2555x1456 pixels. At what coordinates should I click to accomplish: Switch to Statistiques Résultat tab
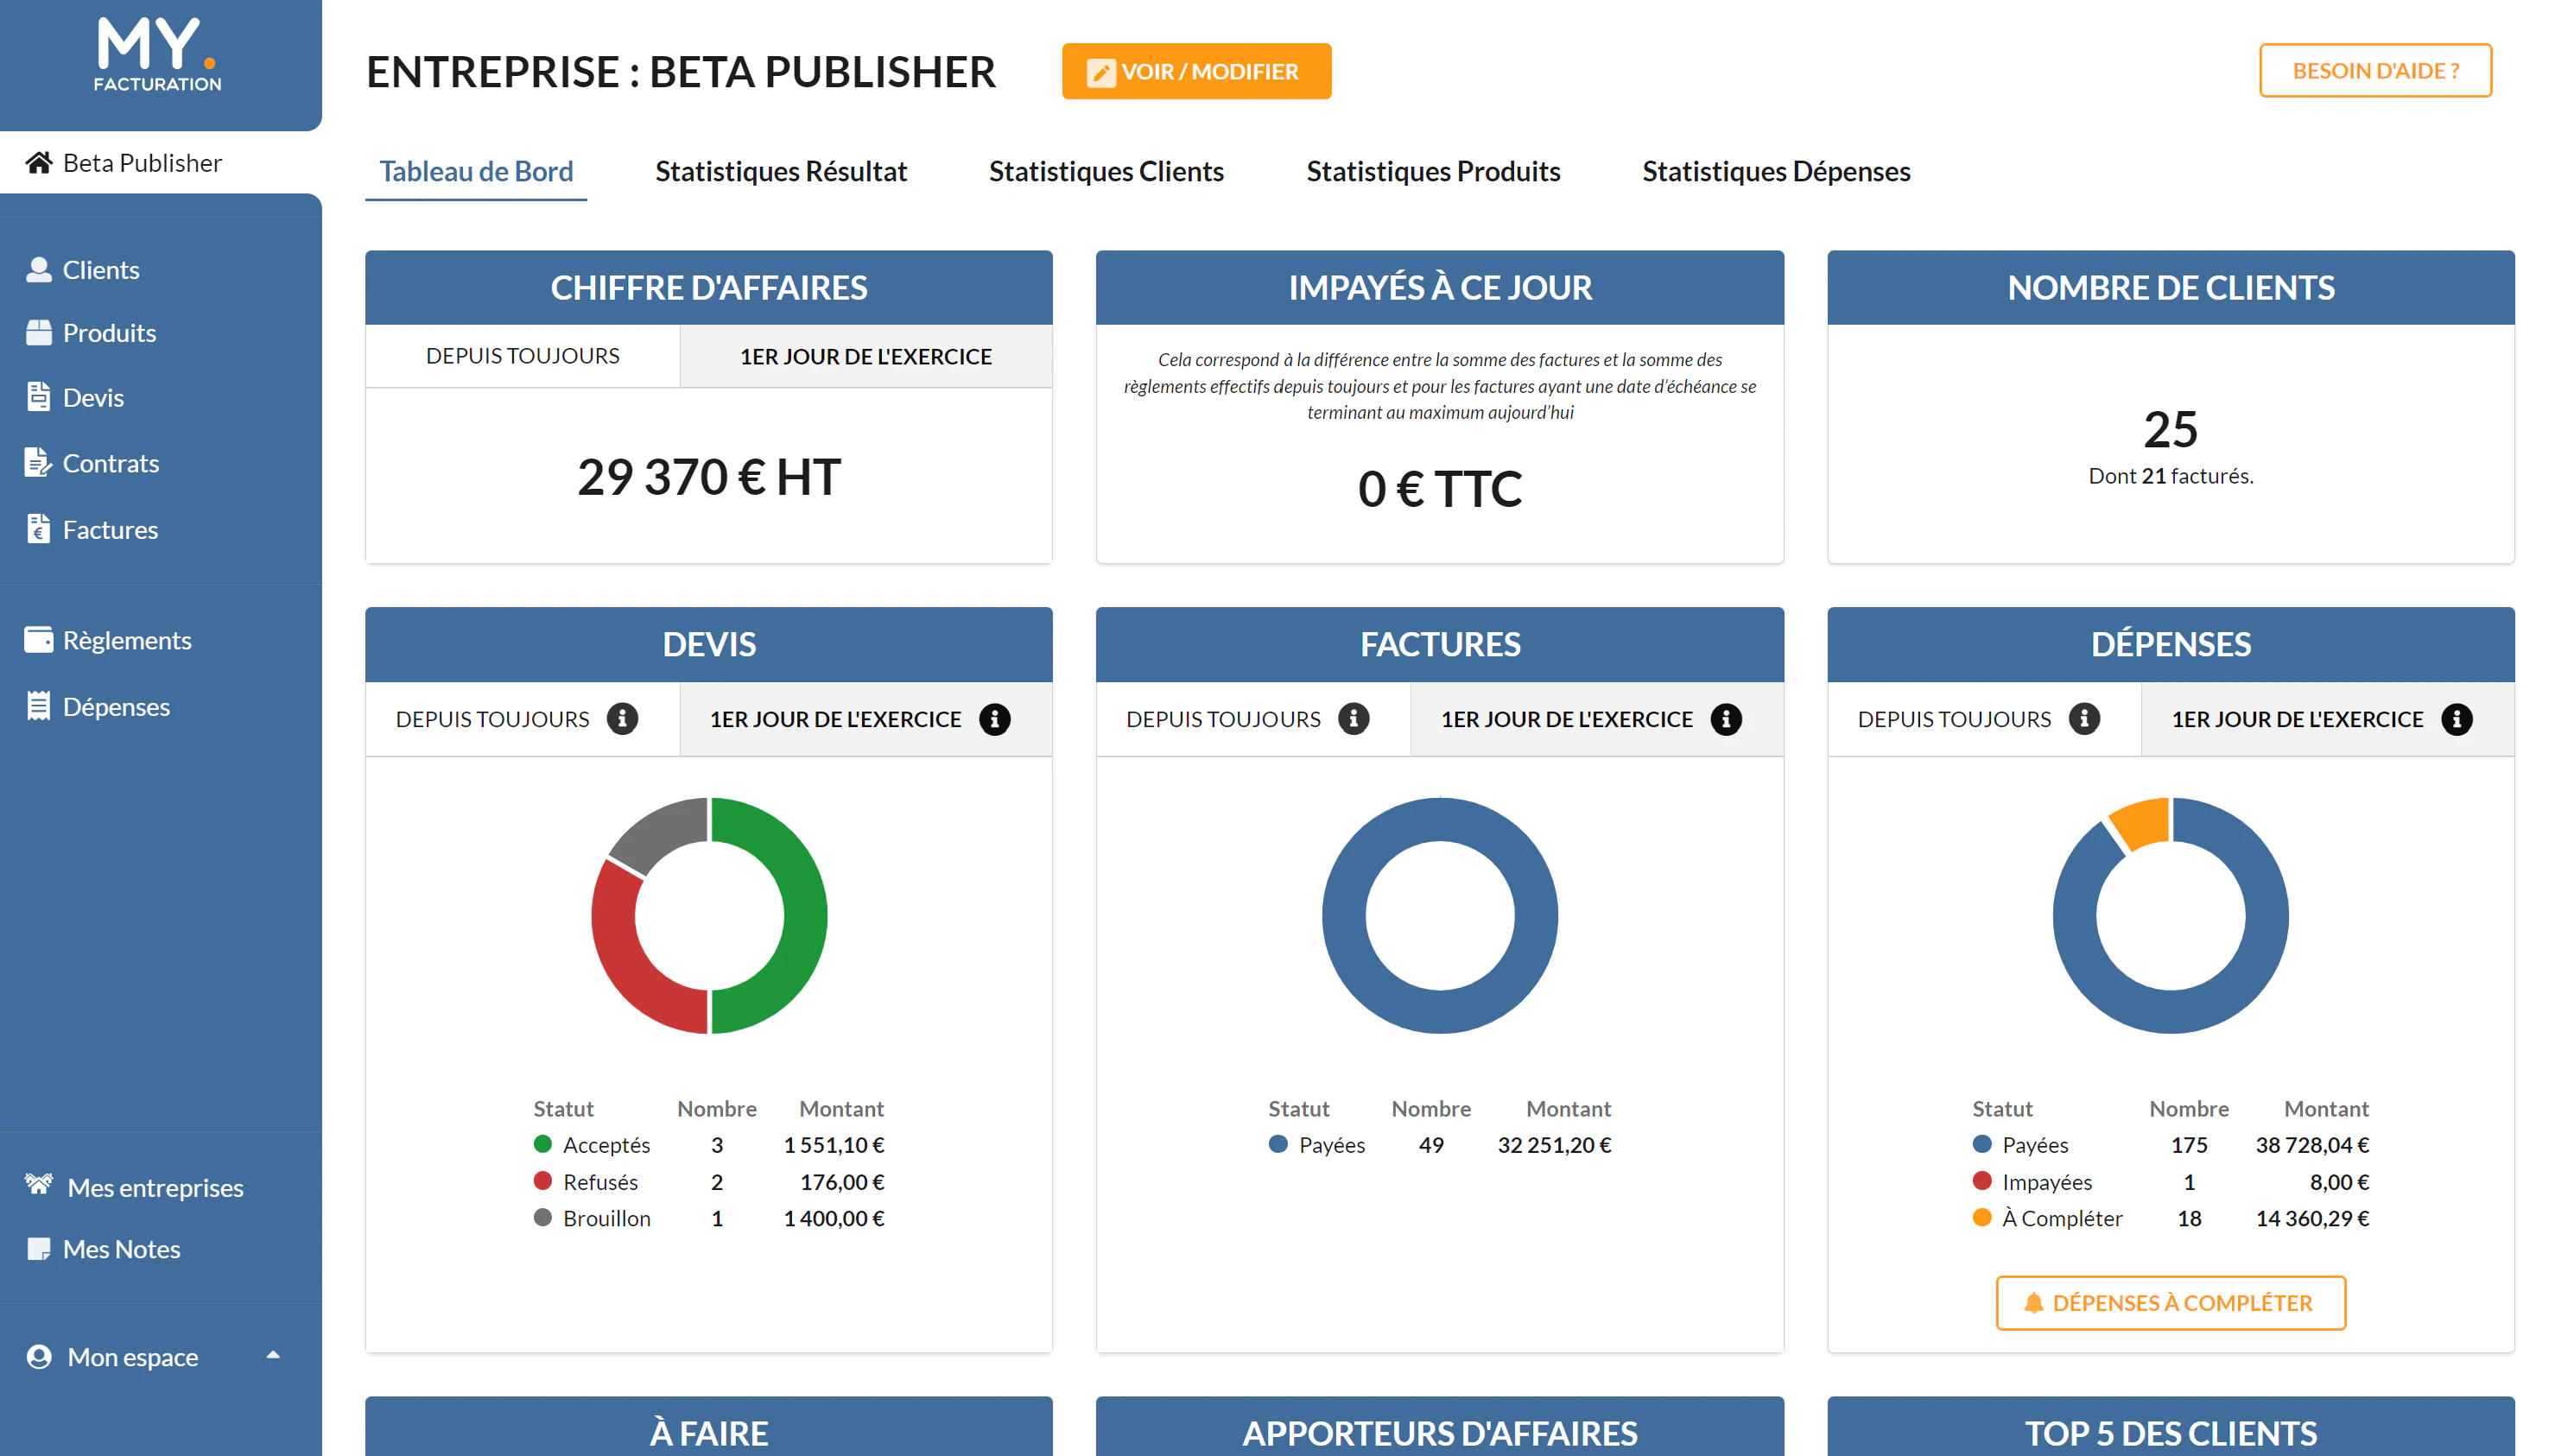pos(781,172)
